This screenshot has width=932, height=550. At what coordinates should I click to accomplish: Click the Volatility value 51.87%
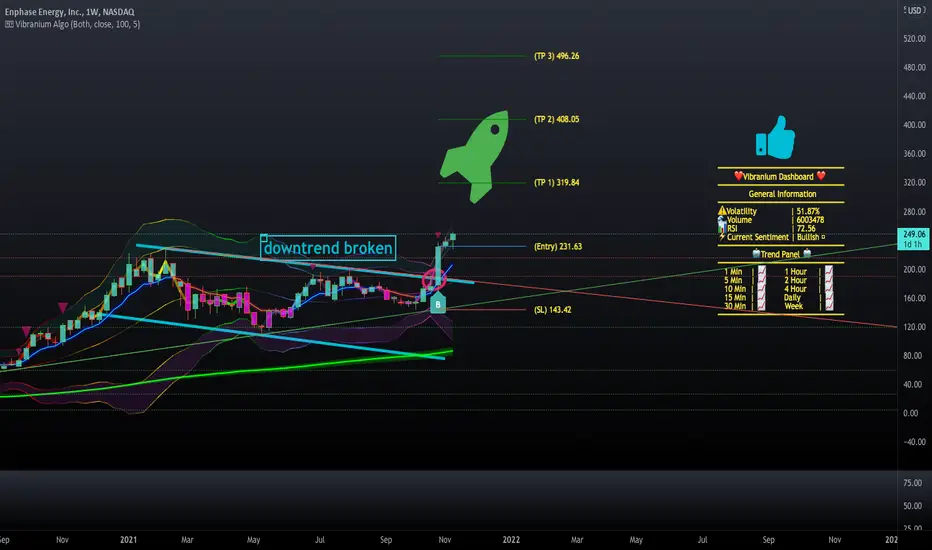coord(808,211)
